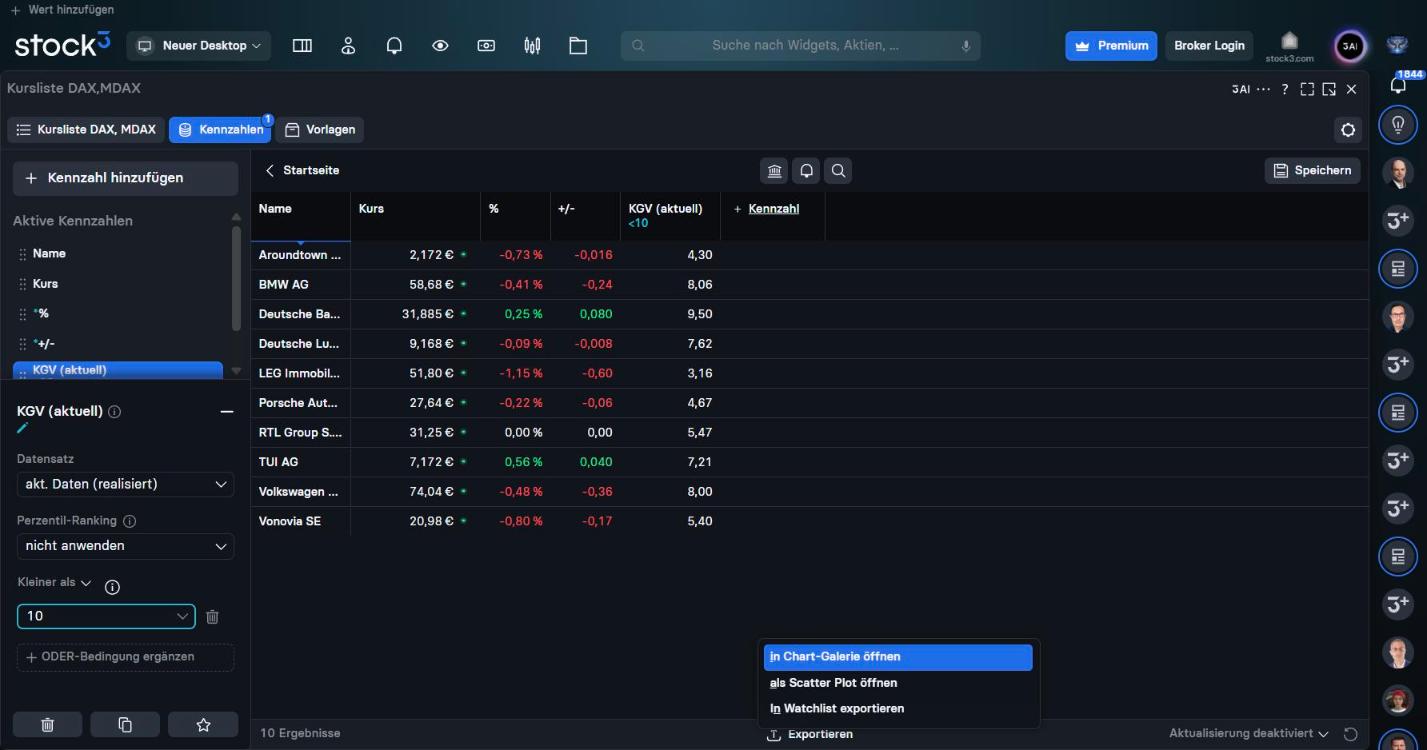Click ODER-Bedingung ergänzen
Viewport: 1427px width, 750px height.
tap(126, 657)
